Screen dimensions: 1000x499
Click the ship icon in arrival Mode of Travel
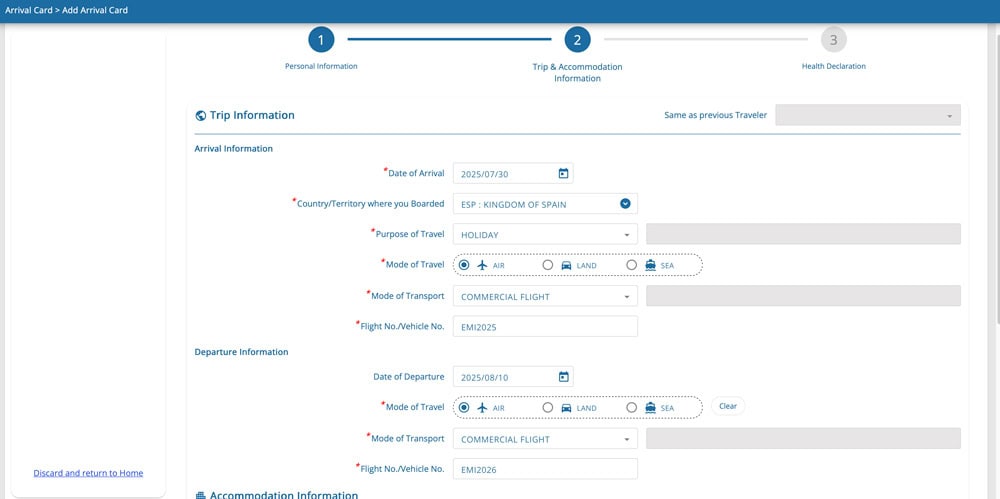tap(650, 266)
